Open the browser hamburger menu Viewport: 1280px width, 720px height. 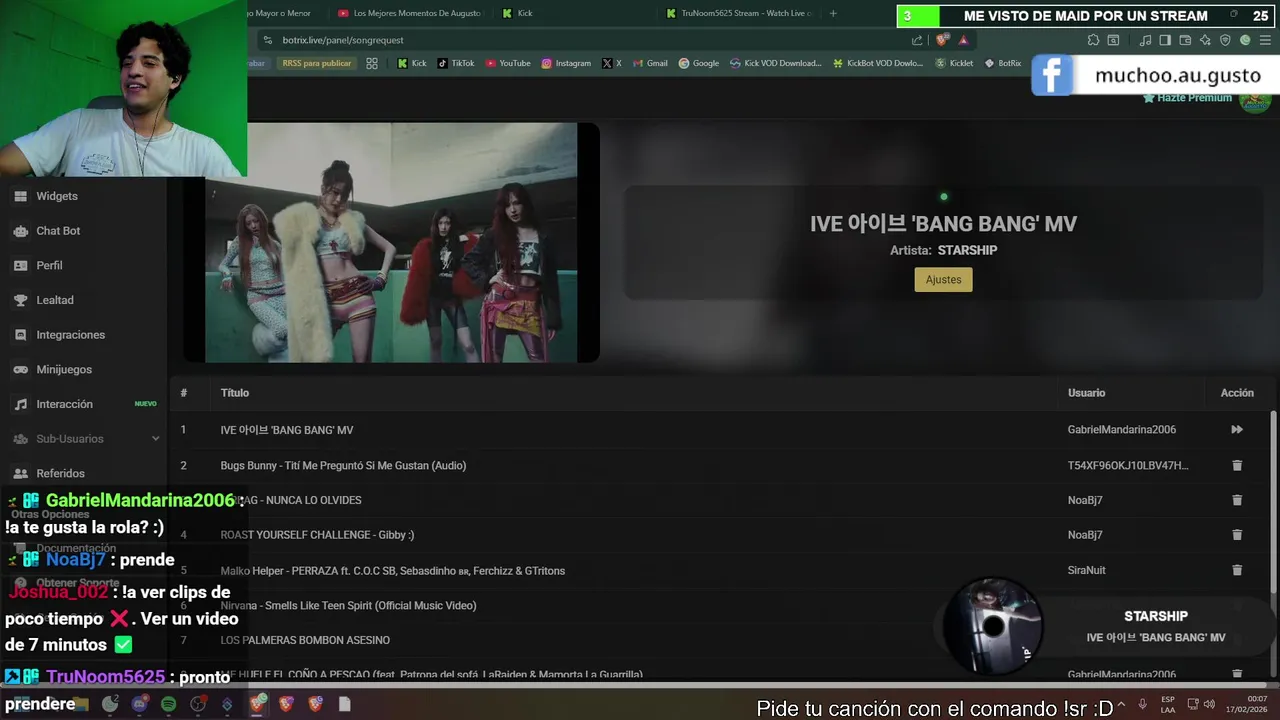click(1265, 40)
